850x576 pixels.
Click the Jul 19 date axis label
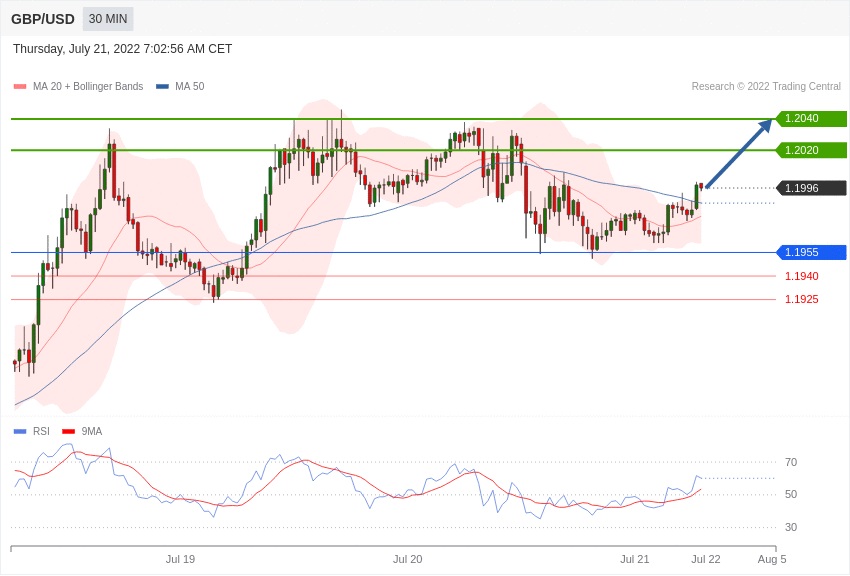[180, 559]
